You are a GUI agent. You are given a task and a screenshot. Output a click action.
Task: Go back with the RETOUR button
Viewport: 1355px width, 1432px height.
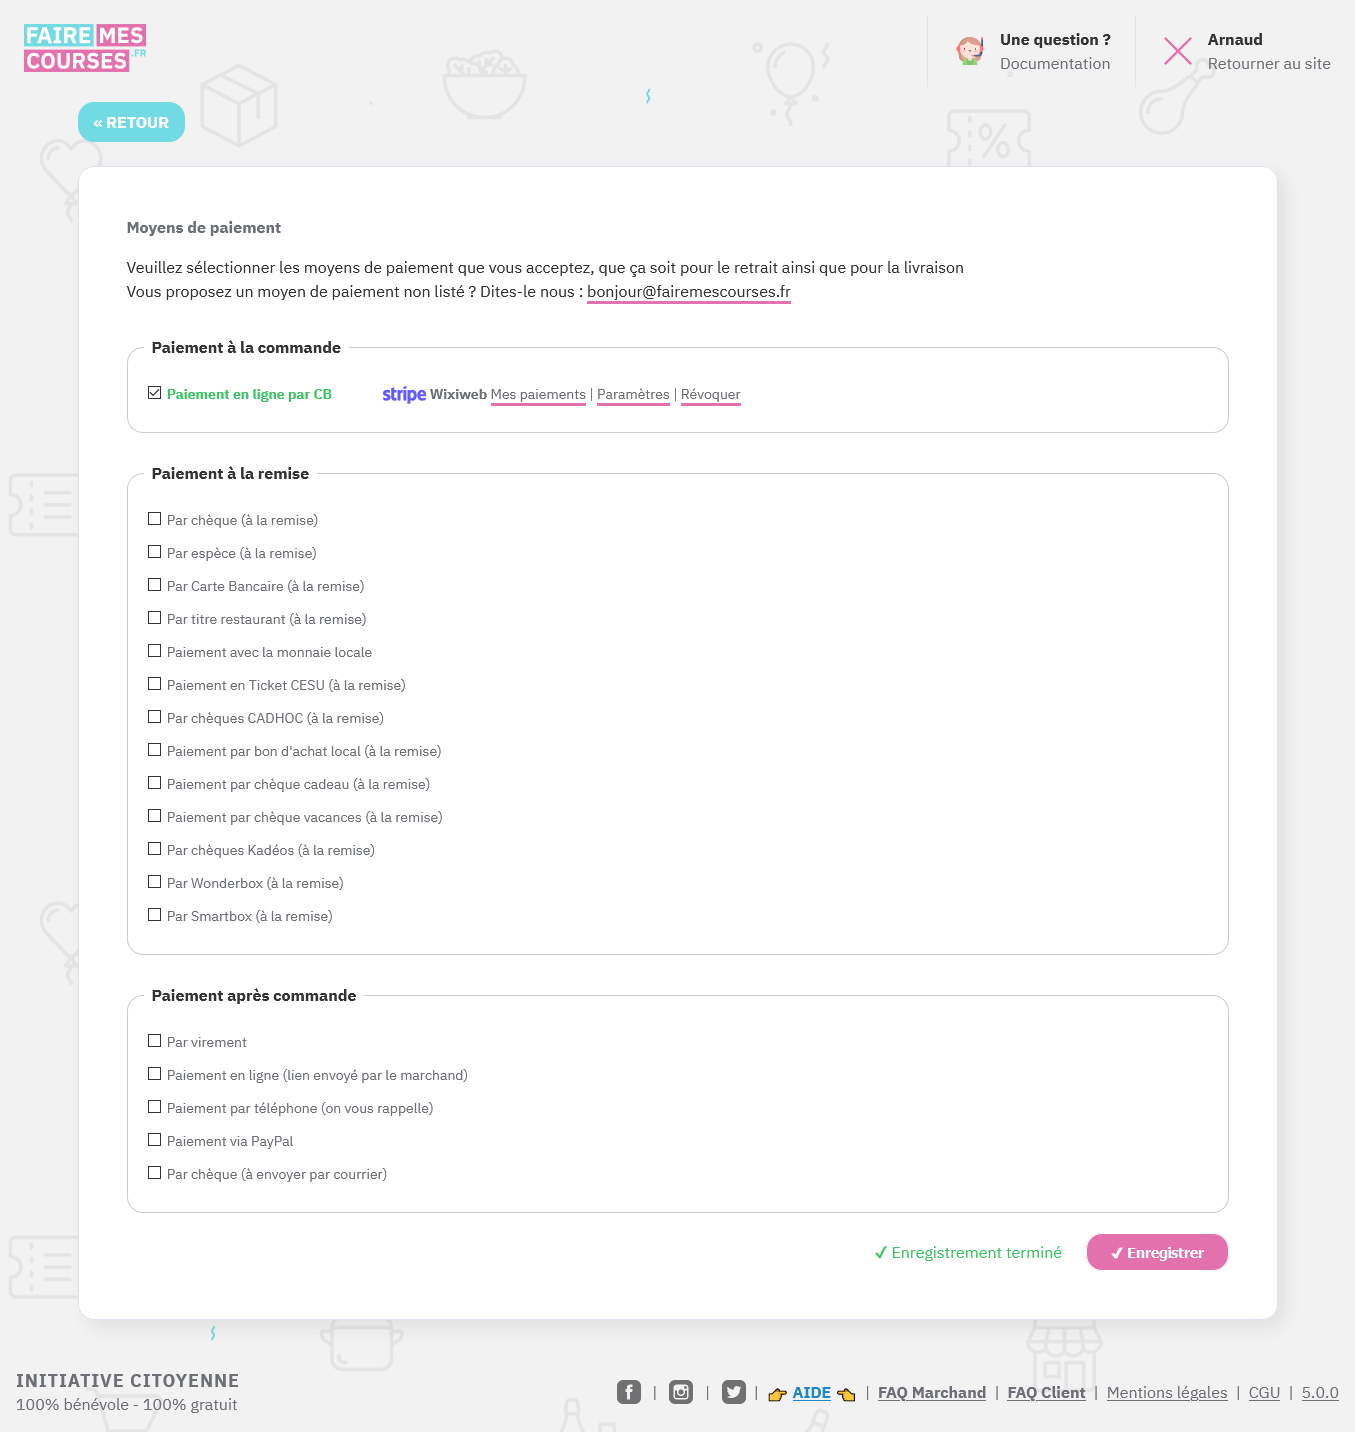pyautogui.click(x=131, y=122)
